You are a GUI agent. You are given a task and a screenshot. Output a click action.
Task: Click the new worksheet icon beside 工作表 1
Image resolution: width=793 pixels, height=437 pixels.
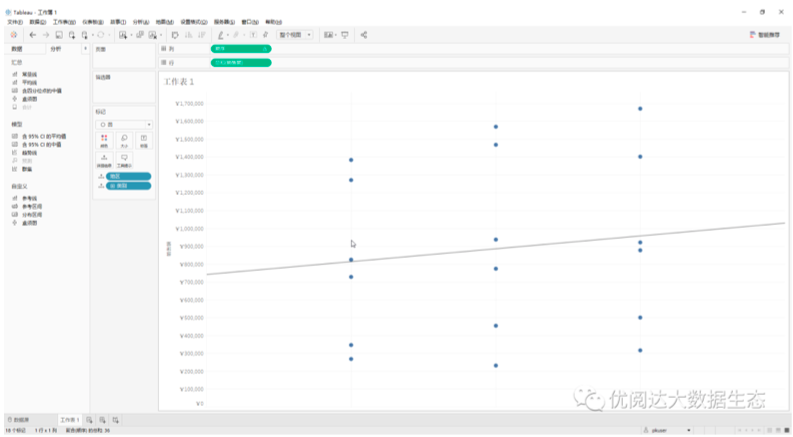click(89, 419)
